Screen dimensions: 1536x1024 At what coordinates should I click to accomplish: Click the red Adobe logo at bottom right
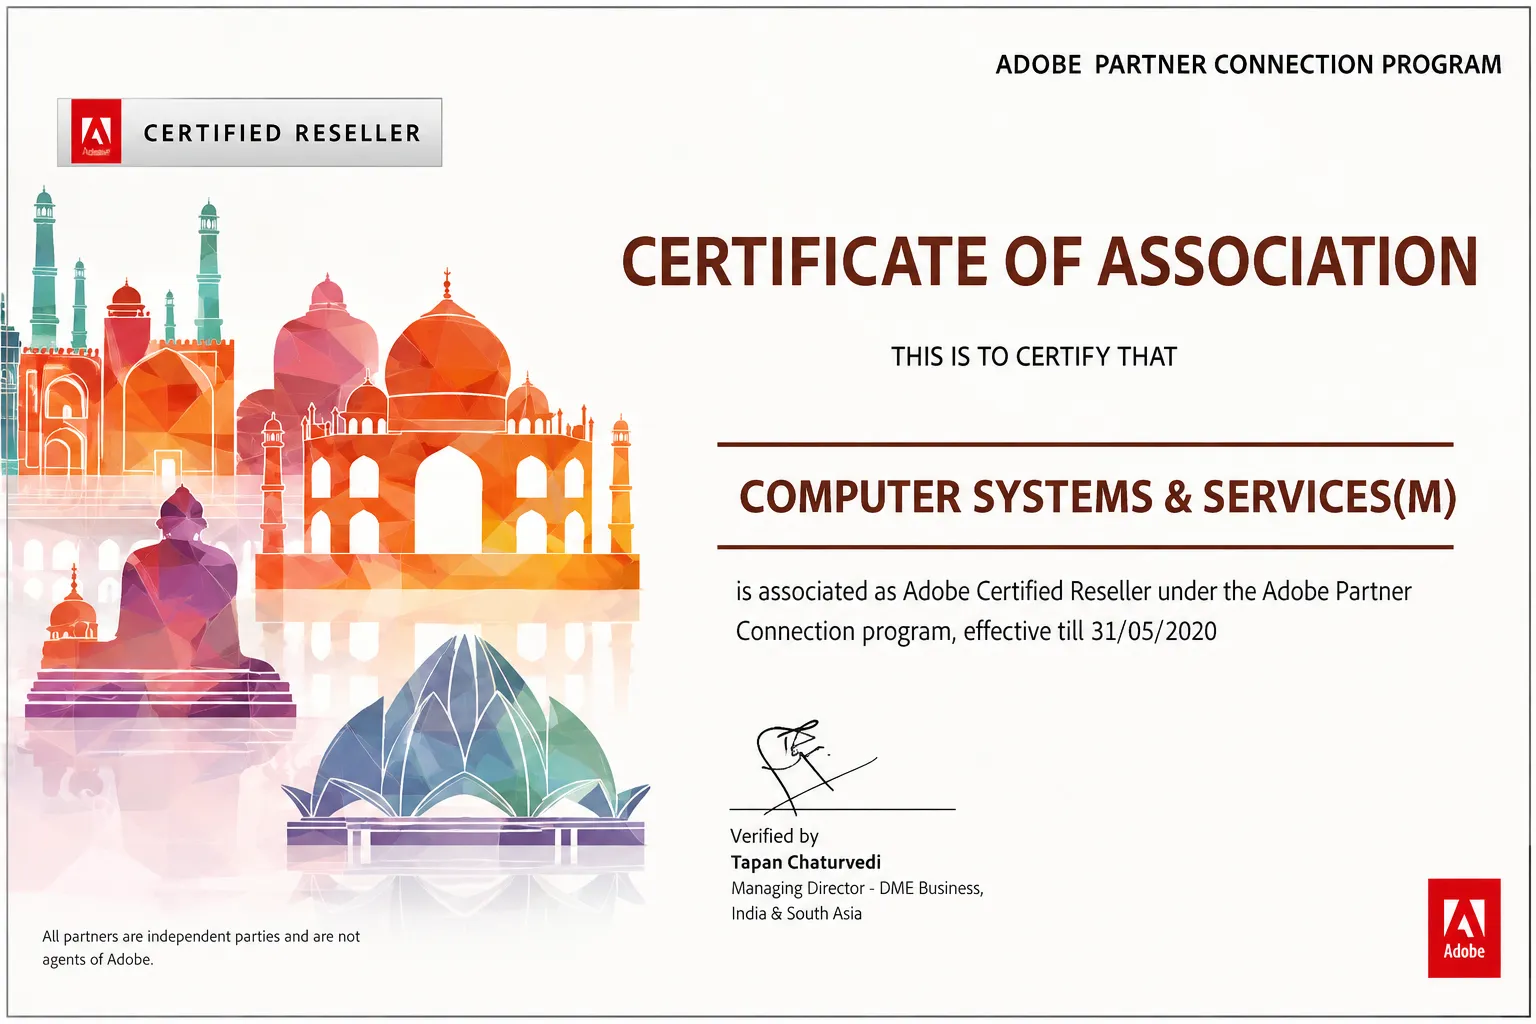1464,927
